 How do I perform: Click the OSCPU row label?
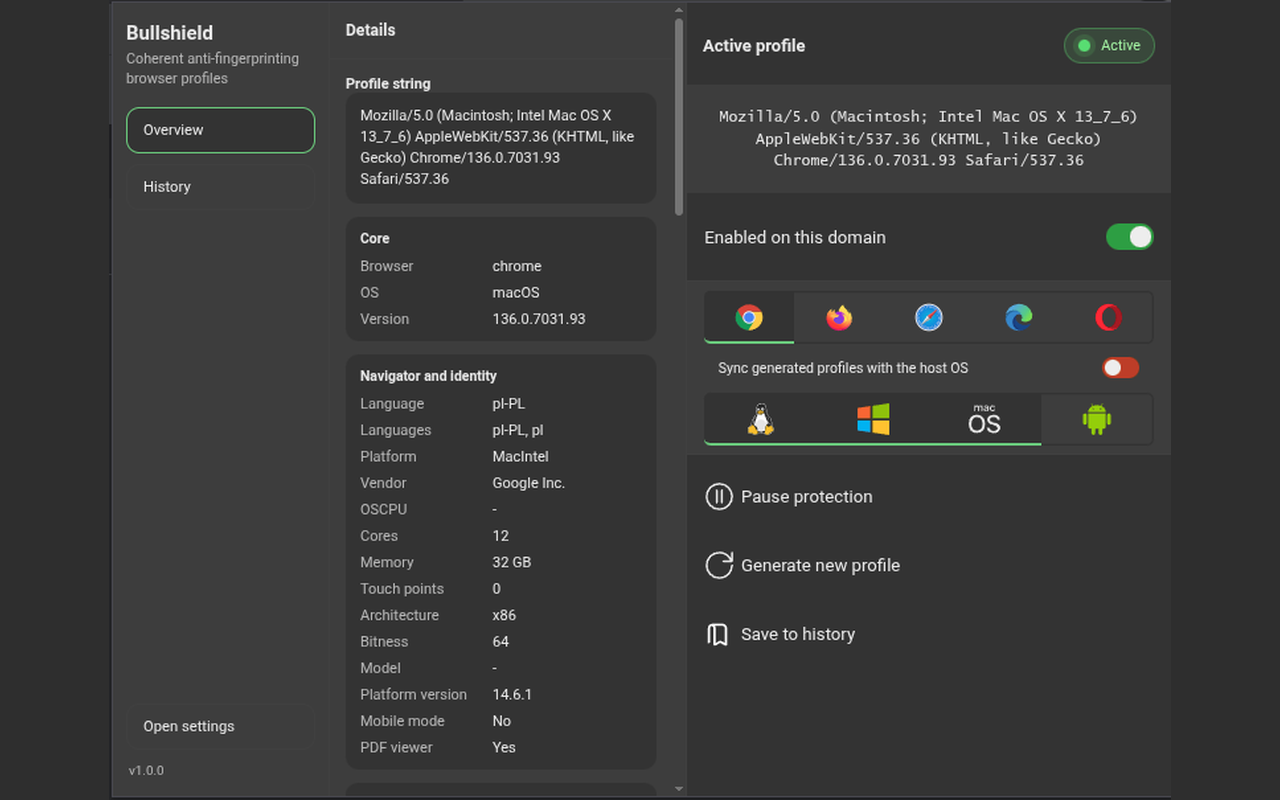coord(384,509)
